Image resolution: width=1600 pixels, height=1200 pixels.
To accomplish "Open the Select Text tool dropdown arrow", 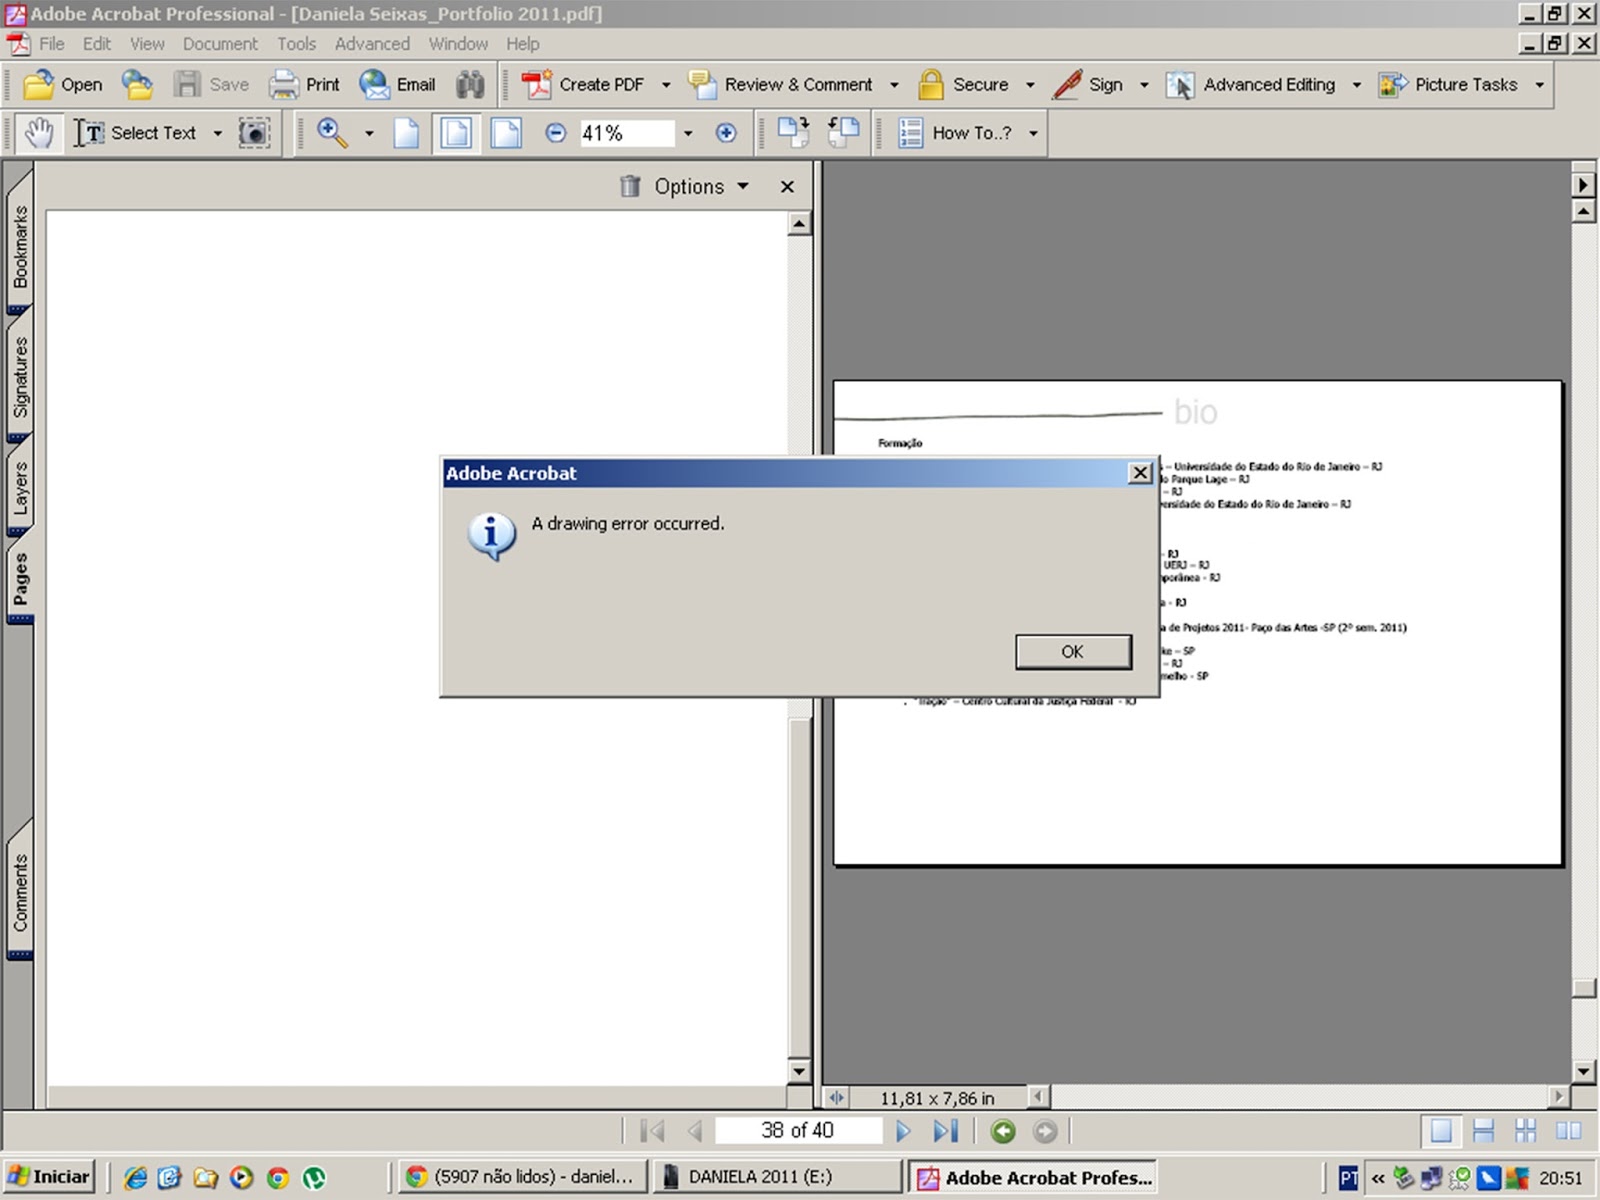I will click(217, 134).
